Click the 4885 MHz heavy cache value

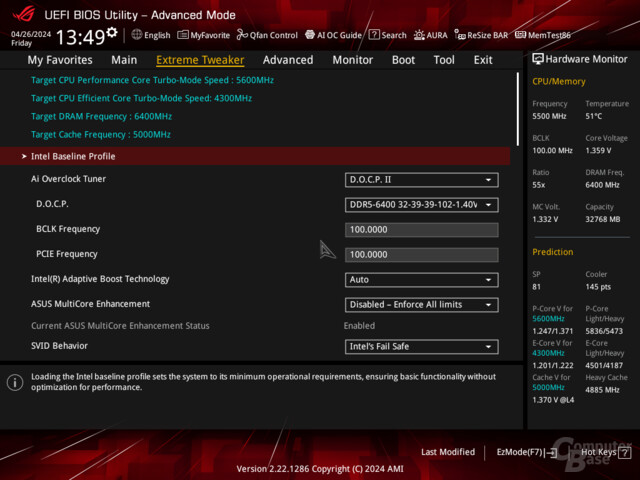click(x=602, y=390)
